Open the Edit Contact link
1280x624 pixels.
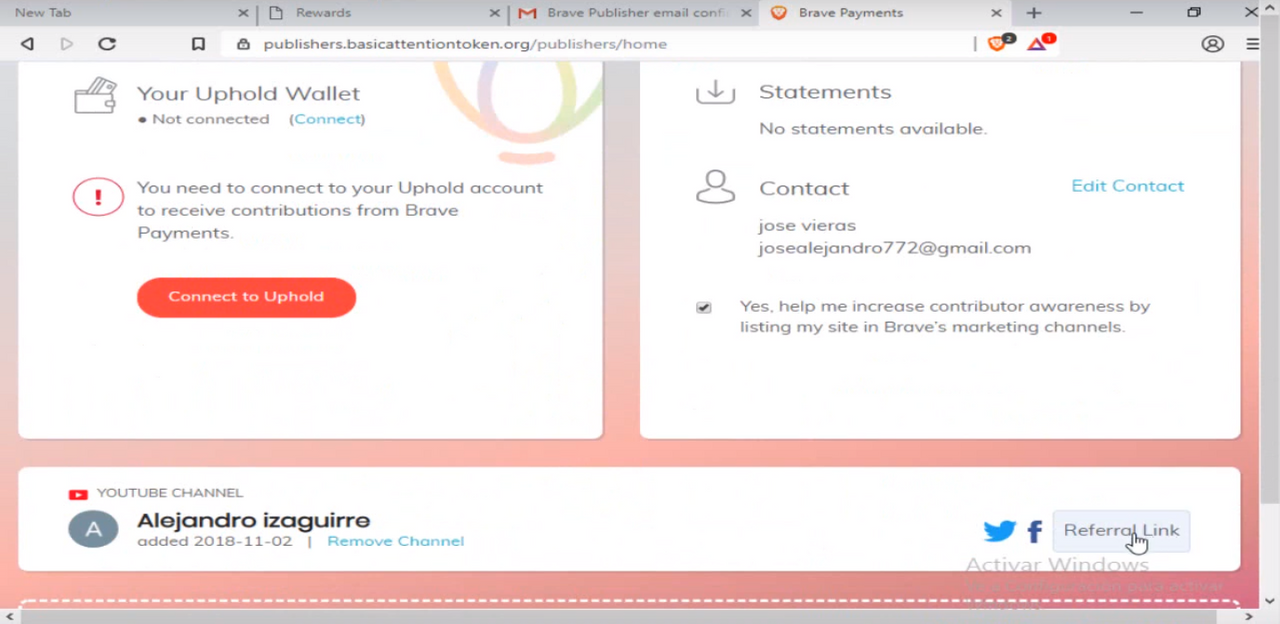1127,186
